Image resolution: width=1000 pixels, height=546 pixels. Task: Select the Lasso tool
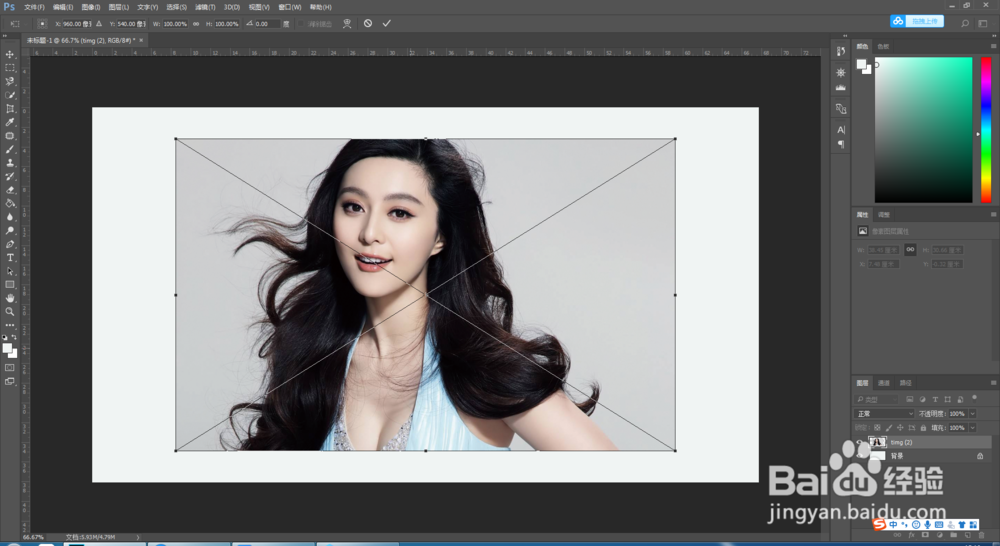(x=10, y=81)
